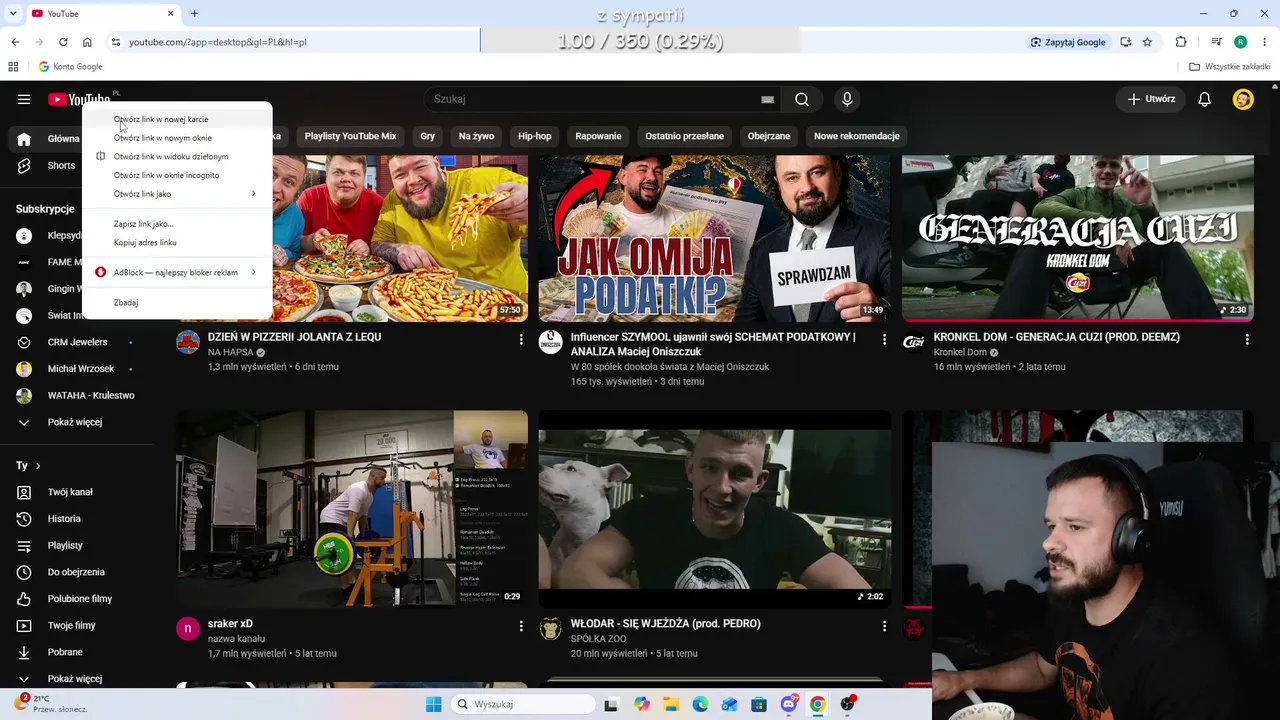Expand Pokaż więcej under subscriptions
The image size is (1280, 720).
tap(77, 422)
